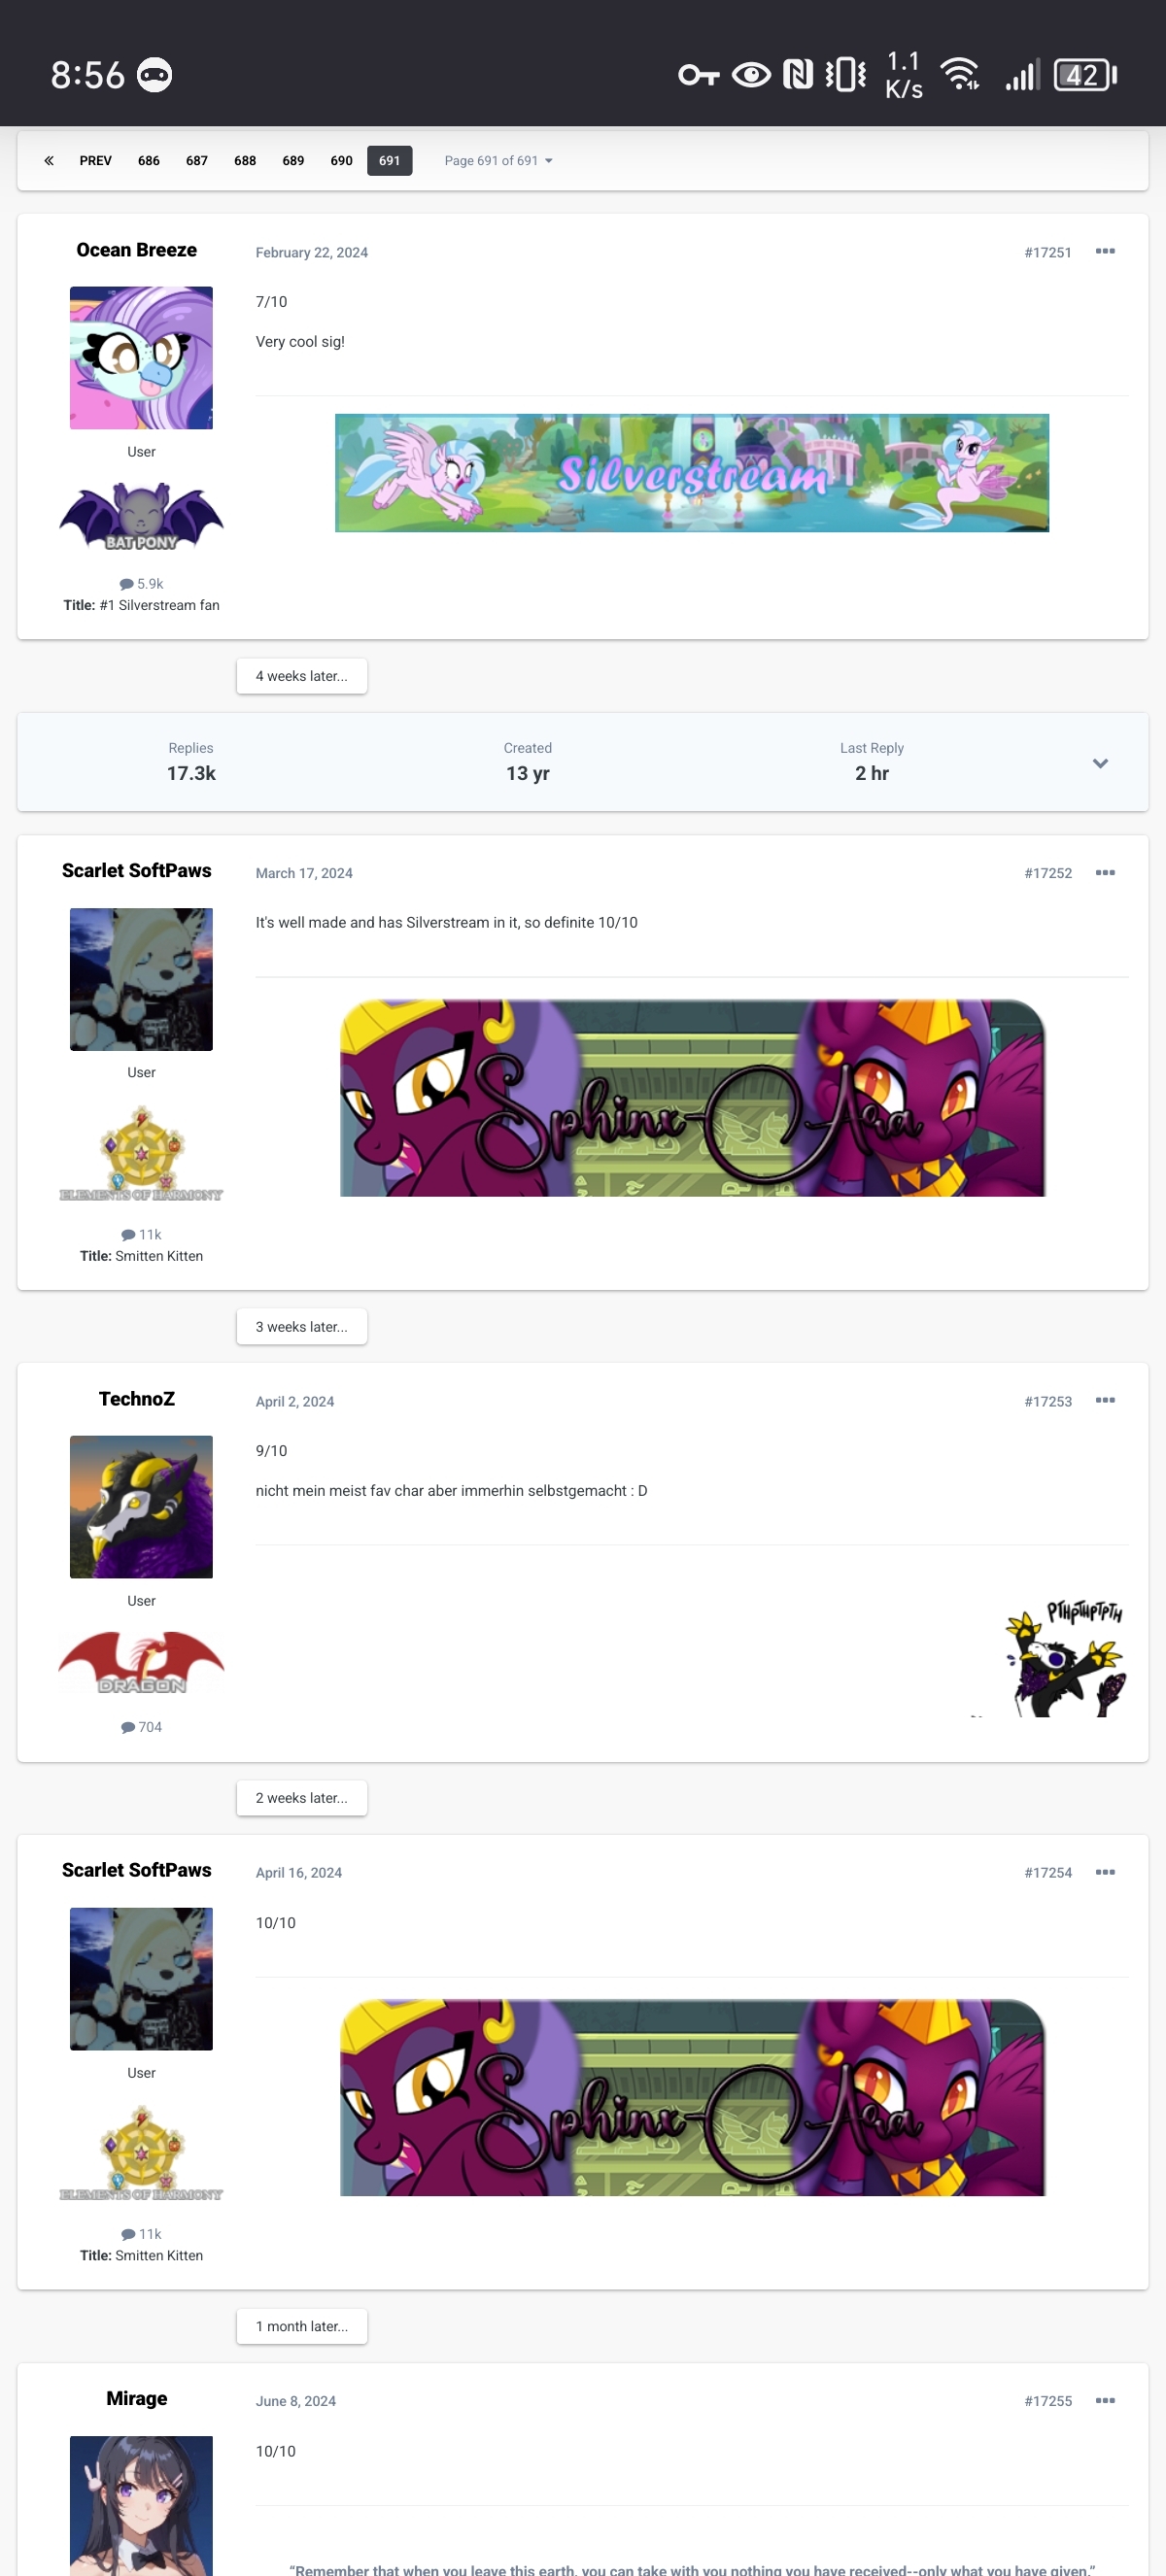Open permalink #17253
The image size is (1166, 2576).
1047,1402
